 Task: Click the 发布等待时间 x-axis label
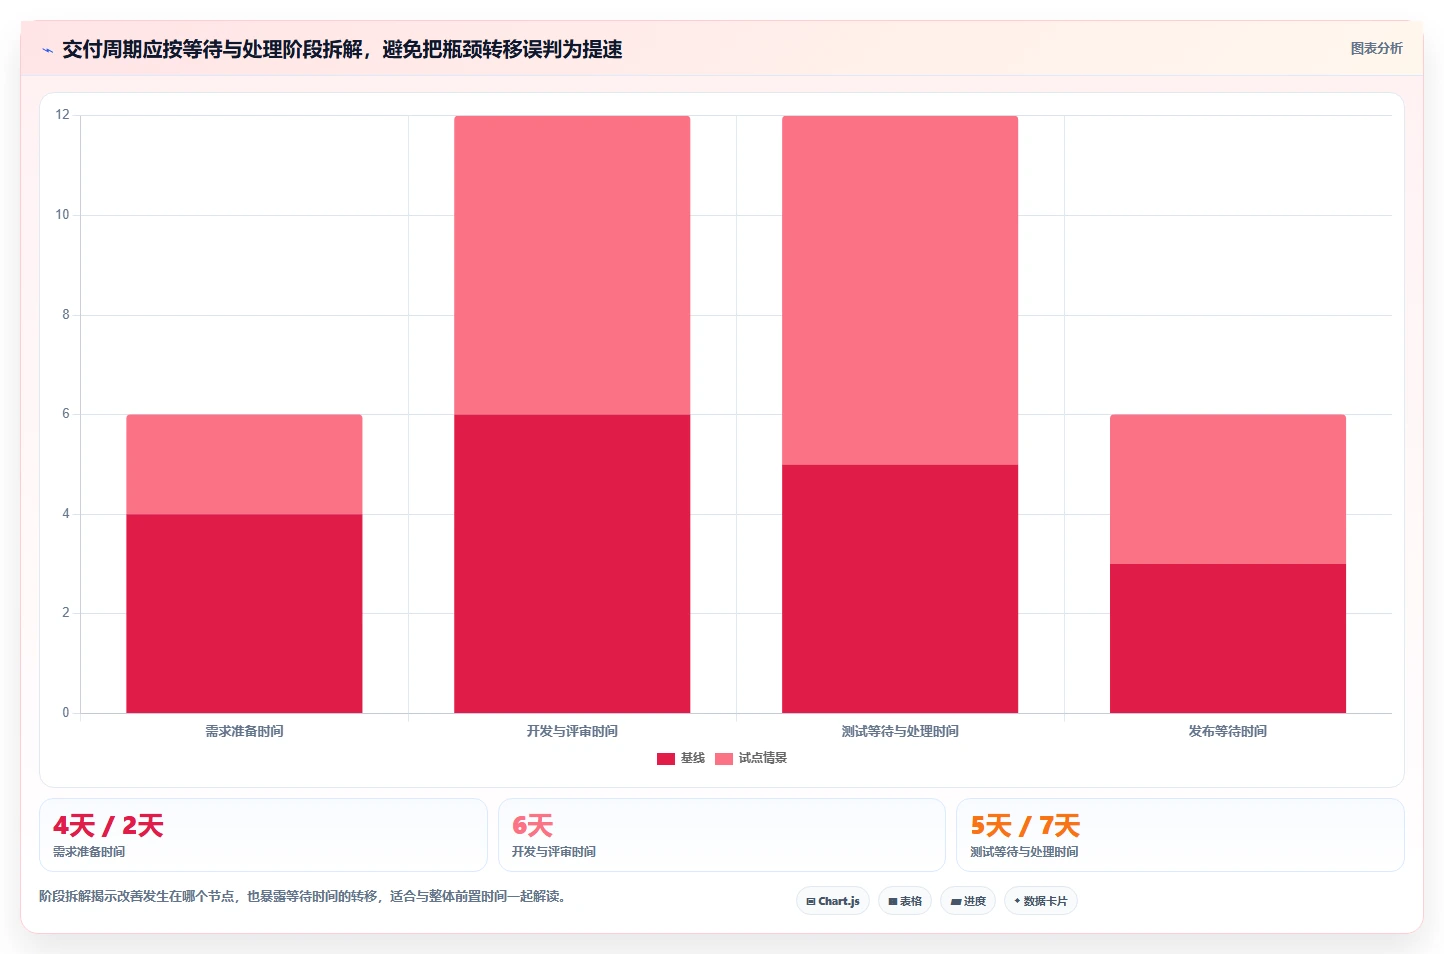click(1228, 731)
